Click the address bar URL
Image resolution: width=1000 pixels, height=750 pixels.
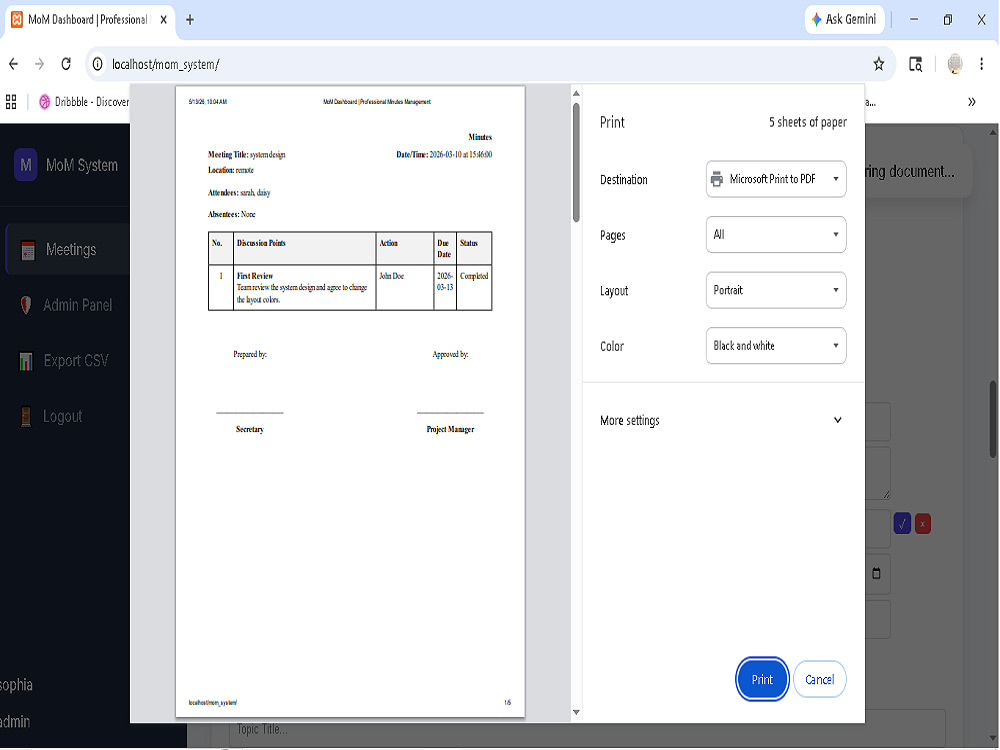(166, 64)
